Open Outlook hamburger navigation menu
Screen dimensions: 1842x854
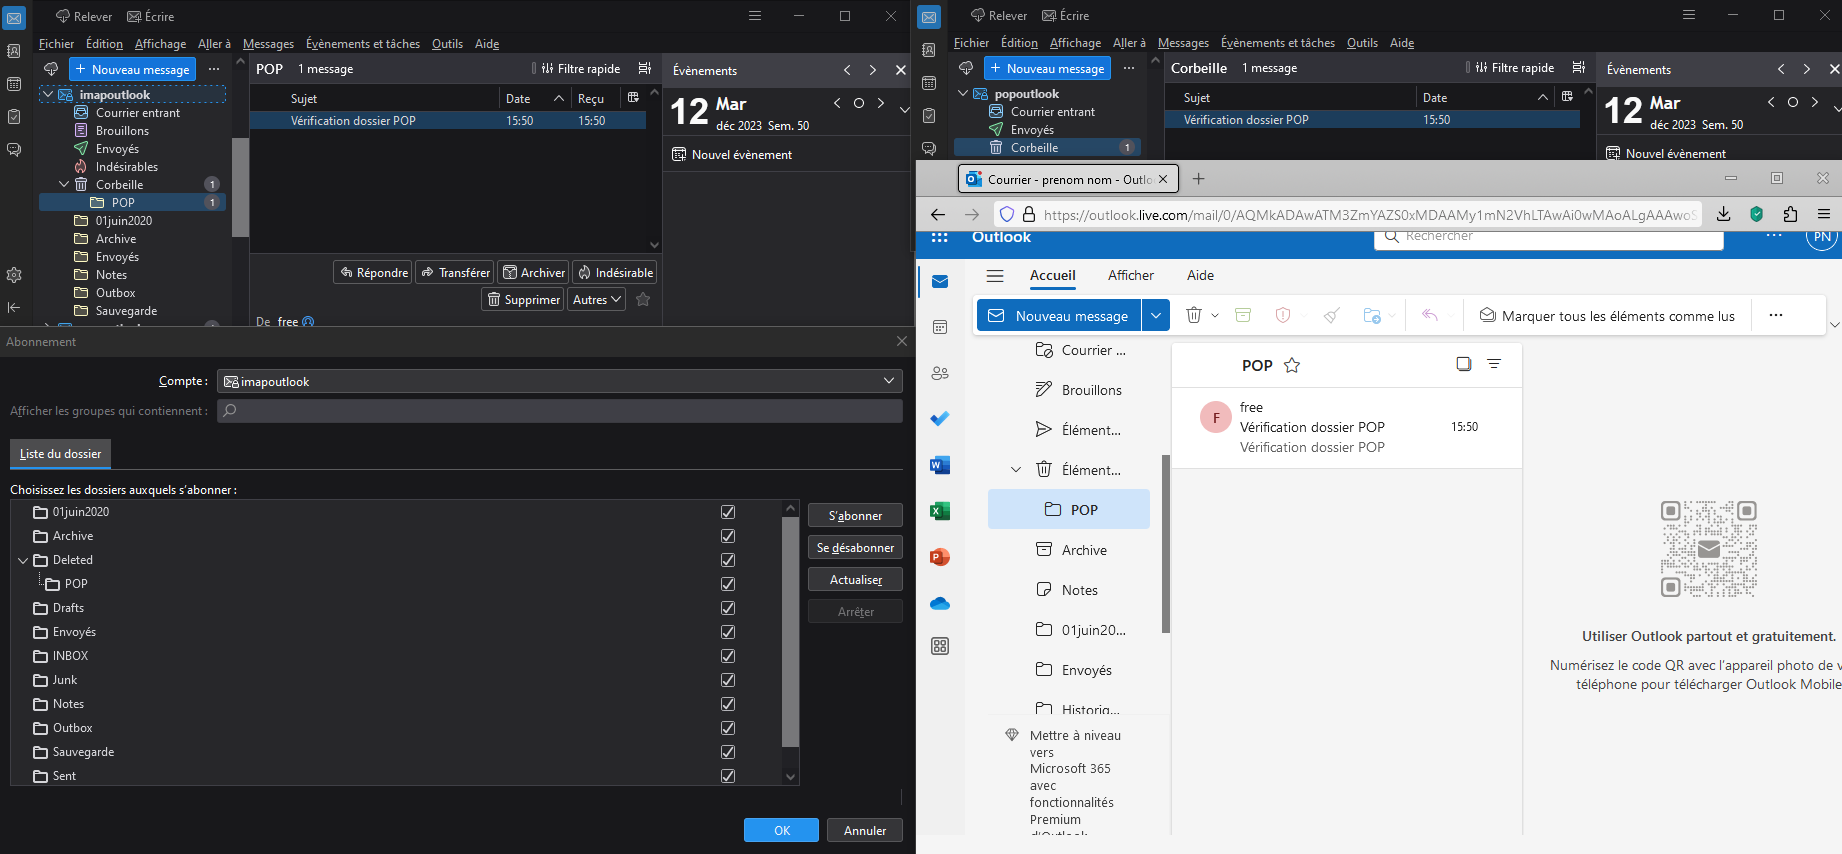point(994,276)
